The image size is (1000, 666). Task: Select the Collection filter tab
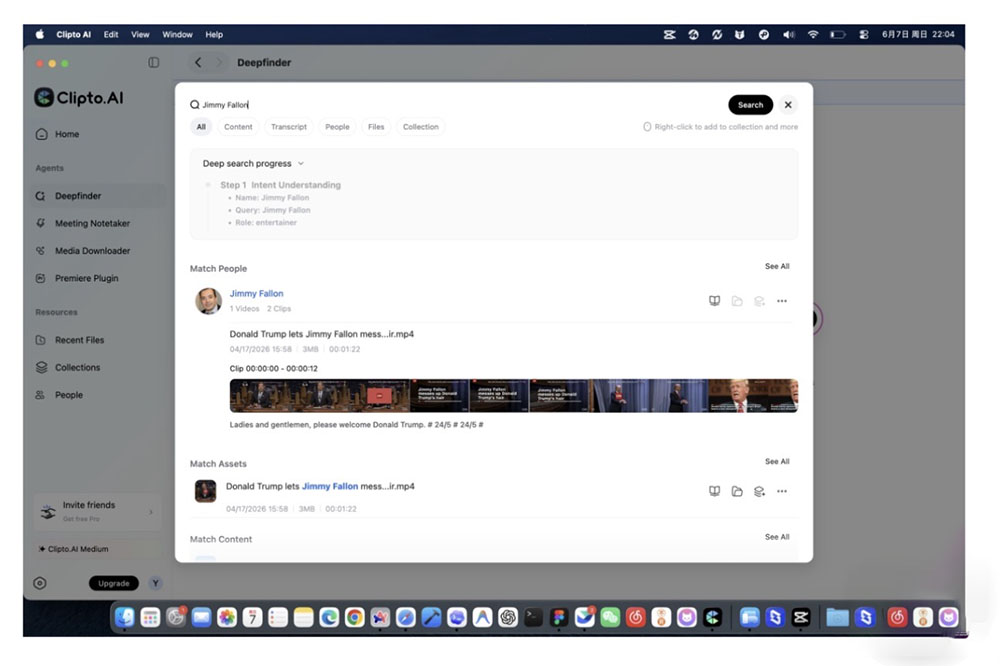coord(421,127)
